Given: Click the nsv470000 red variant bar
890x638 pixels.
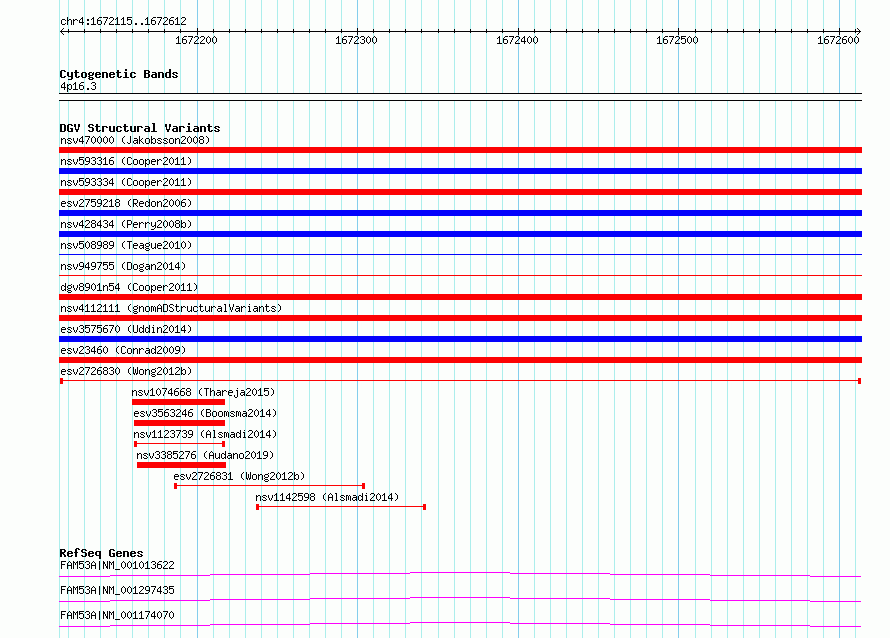Looking at the screenshot, I should pyautogui.click(x=460, y=150).
